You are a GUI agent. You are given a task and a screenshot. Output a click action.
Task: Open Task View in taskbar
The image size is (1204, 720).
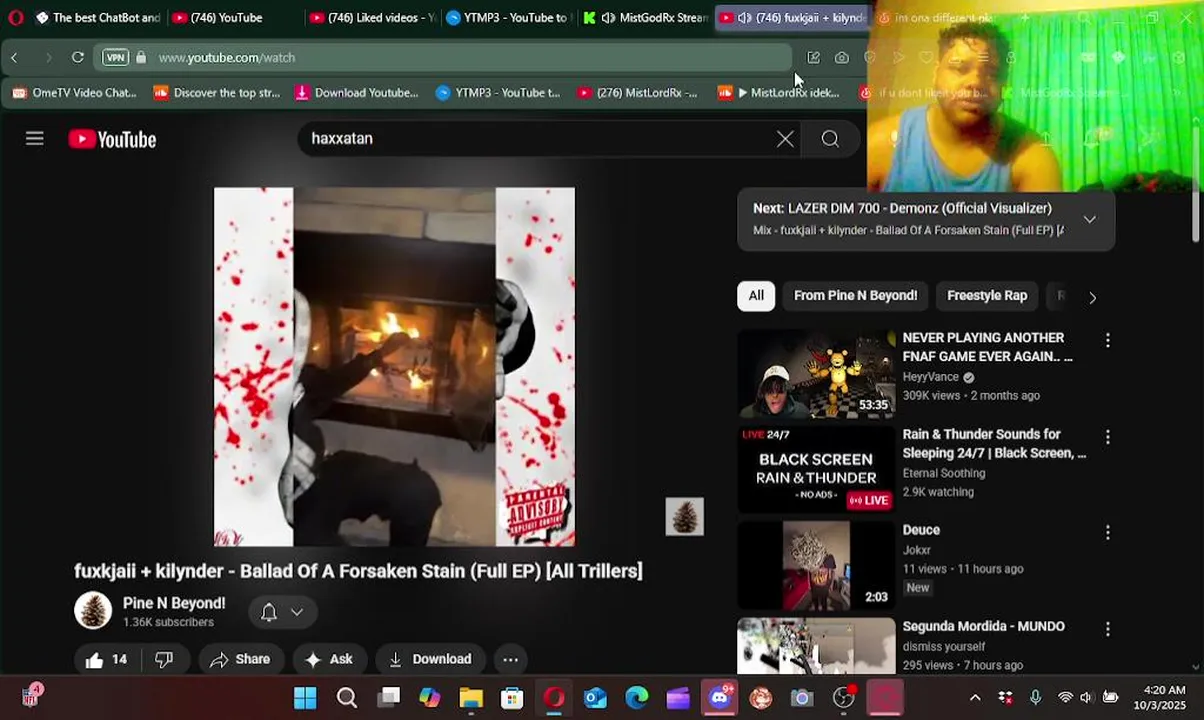[x=389, y=697]
